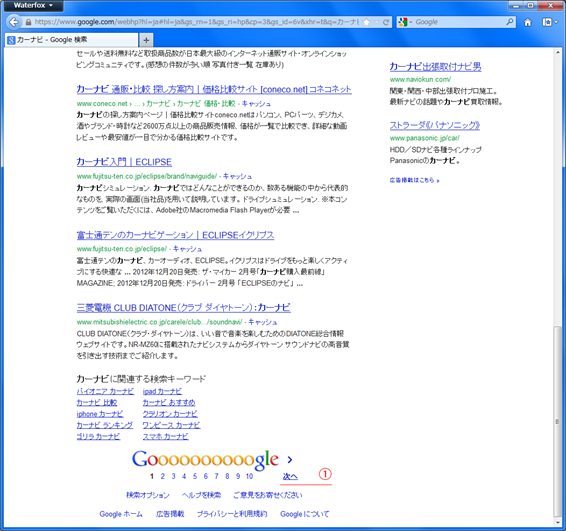Image resolution: width=566 pixels, height=531 pixels.
Task: Open the 三菱電機 CLUB DIATONE result
Action: [183, 308]
